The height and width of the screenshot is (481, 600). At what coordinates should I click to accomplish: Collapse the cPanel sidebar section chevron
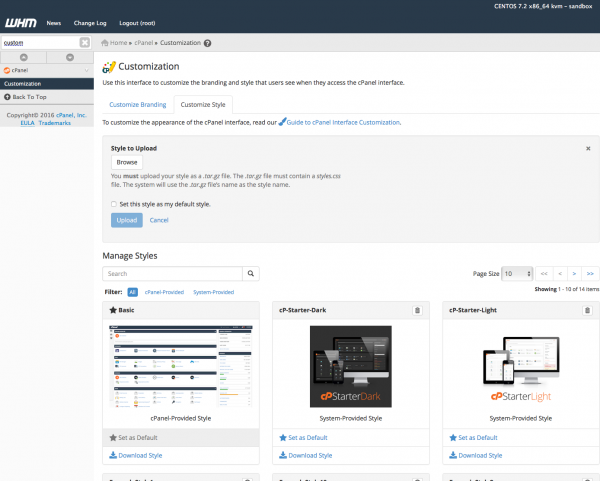coord(86,70)
